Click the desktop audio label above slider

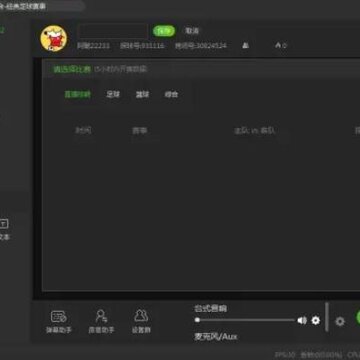(210, 309)
